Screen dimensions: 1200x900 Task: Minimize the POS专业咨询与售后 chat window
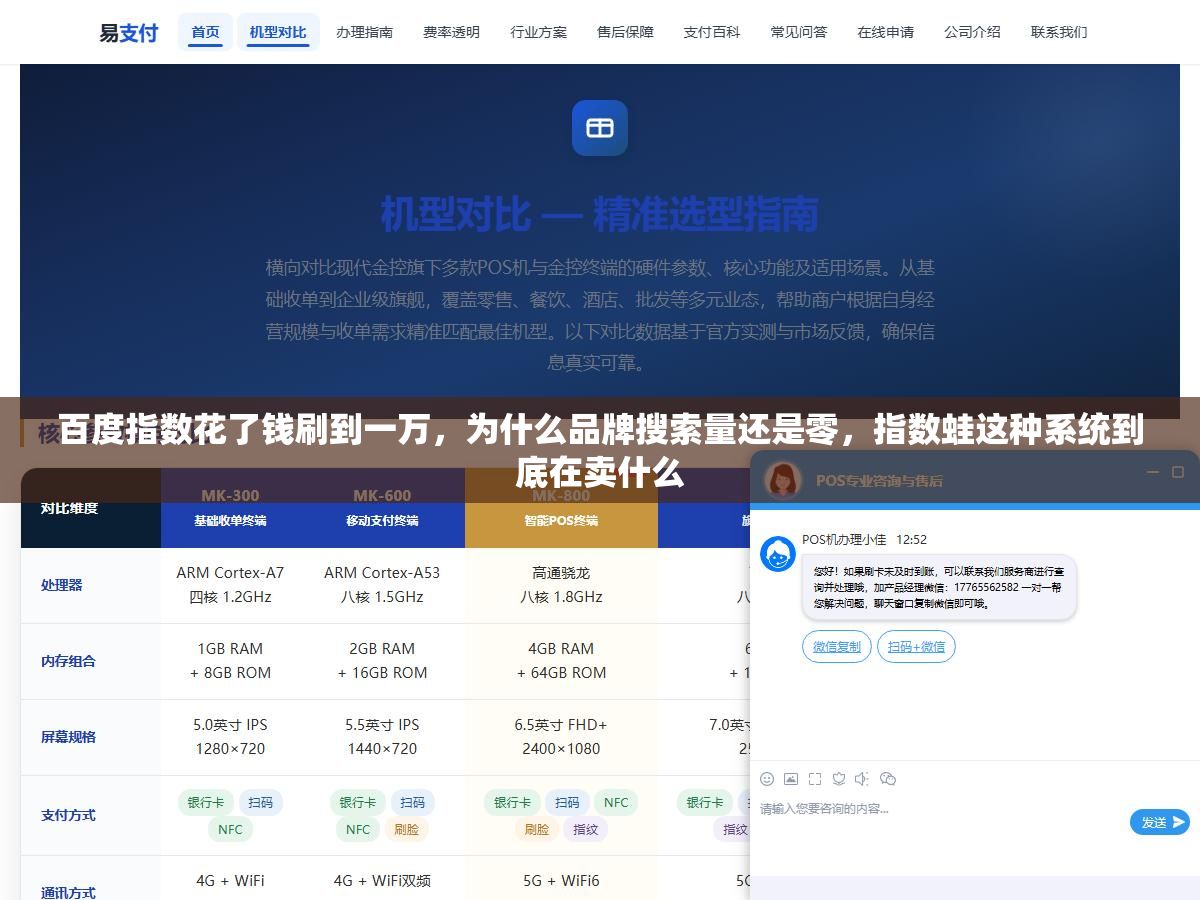click(1153, 472)
